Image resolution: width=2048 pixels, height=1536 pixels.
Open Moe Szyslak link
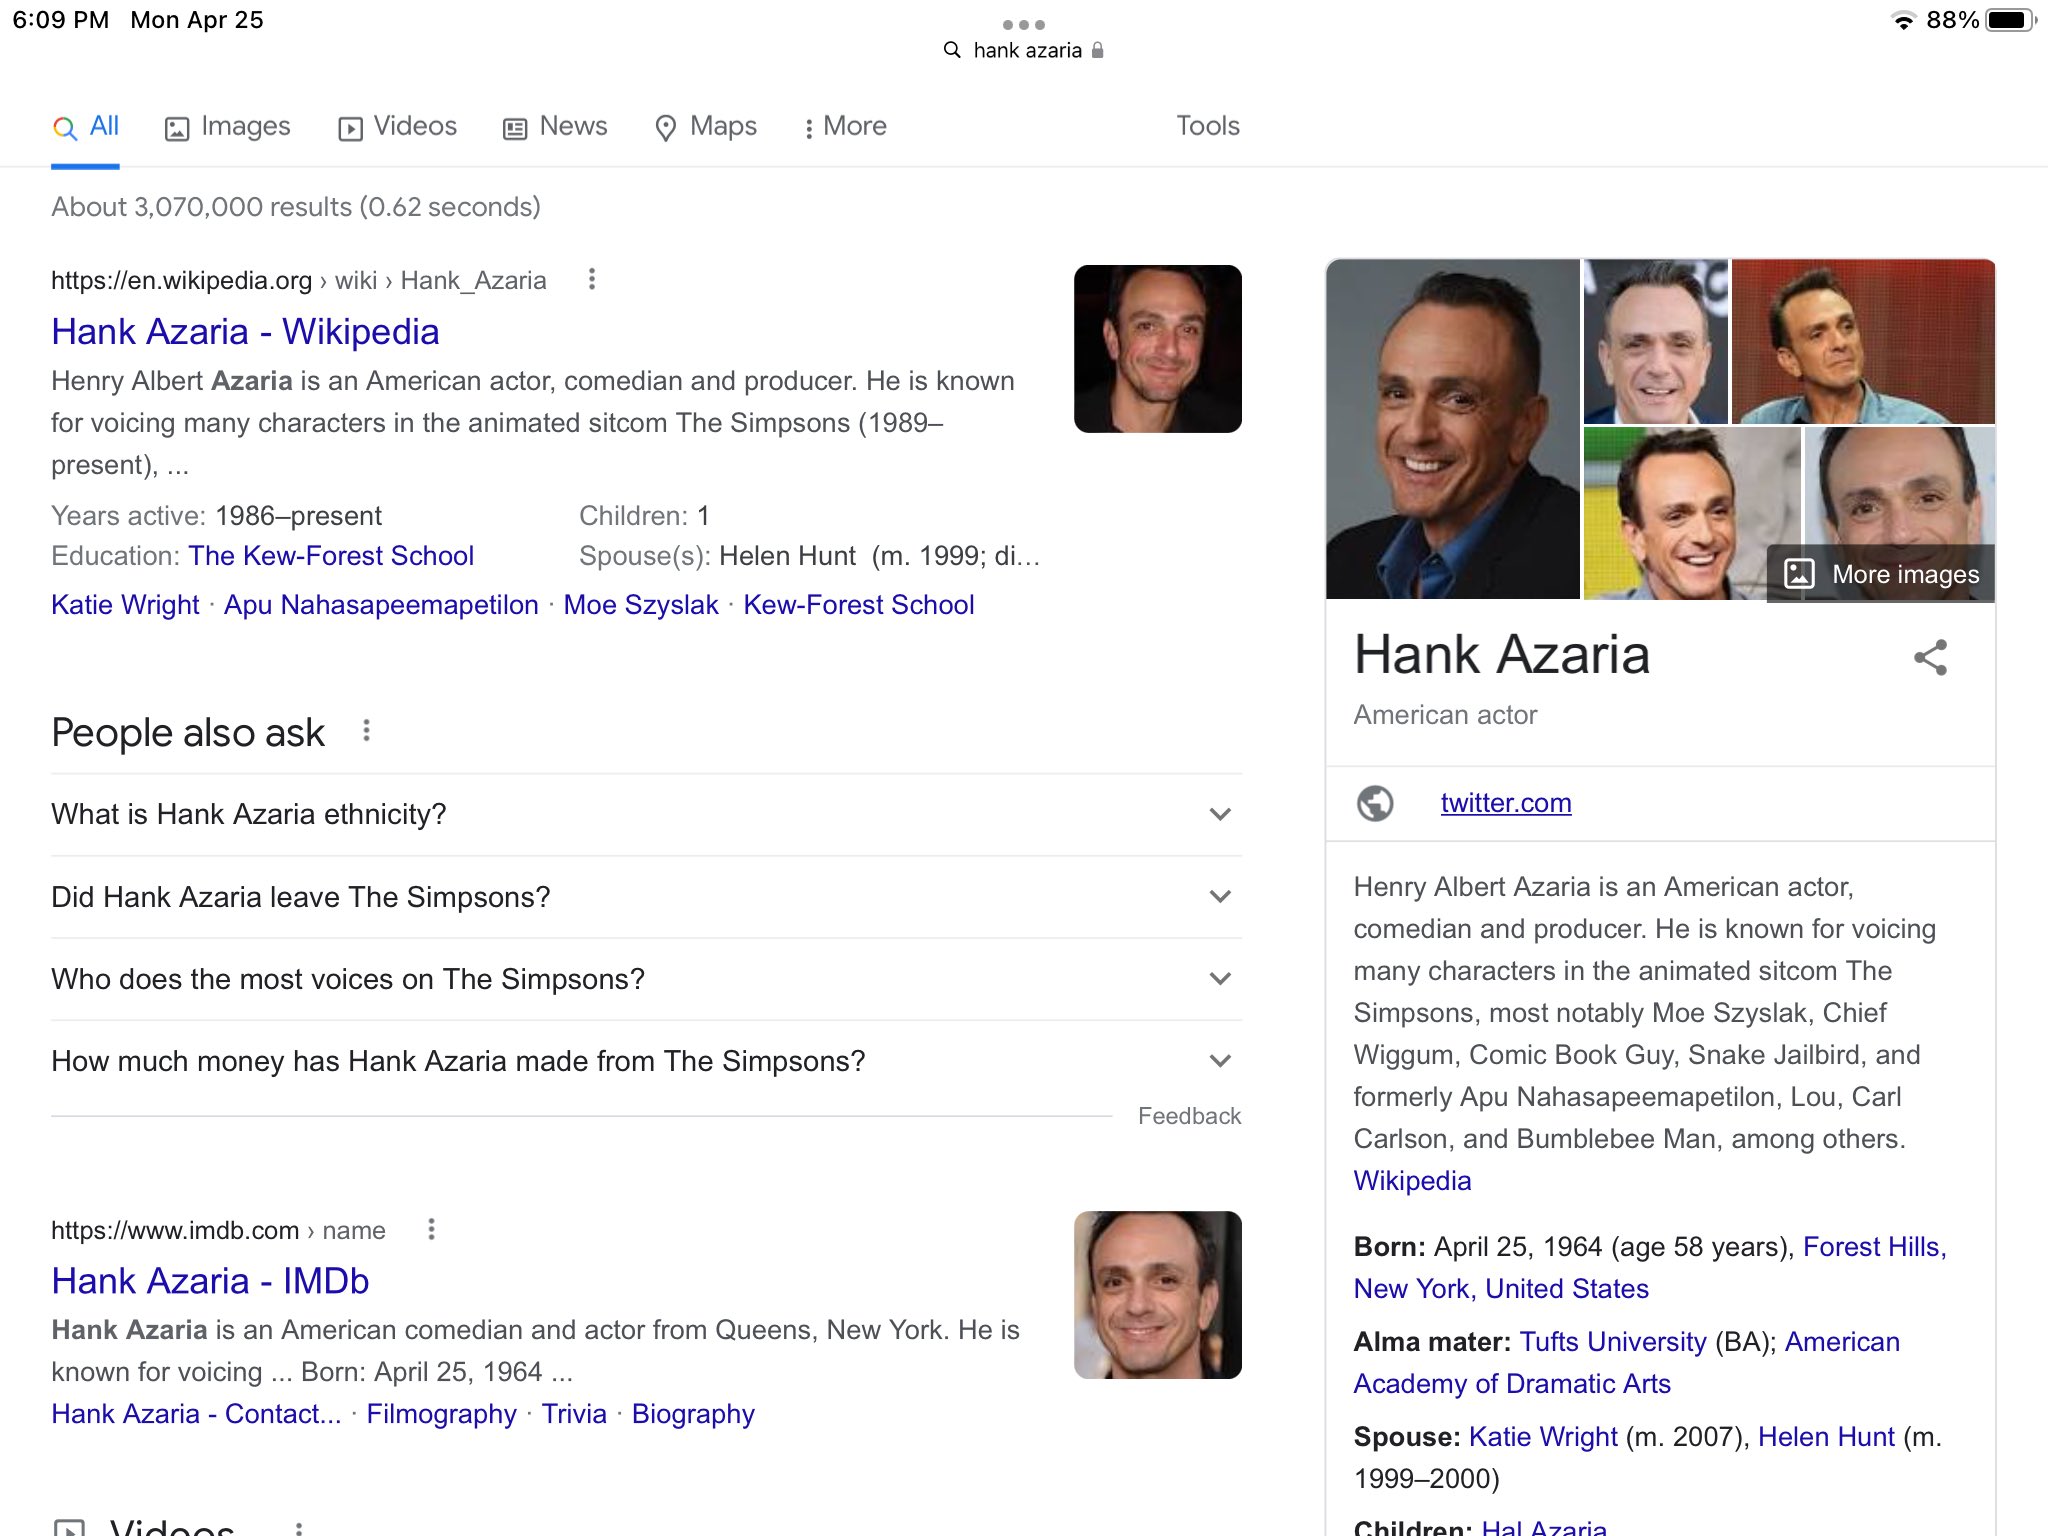click(x=641, y=605)
